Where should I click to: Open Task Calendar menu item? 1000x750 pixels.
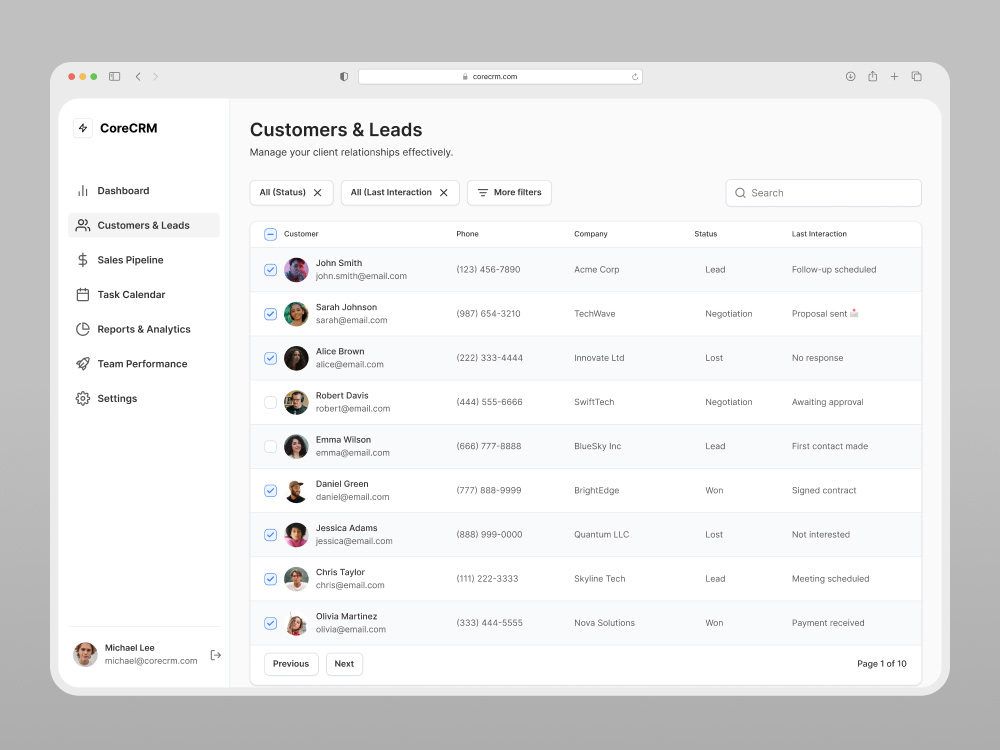click(x=143, y=295)
